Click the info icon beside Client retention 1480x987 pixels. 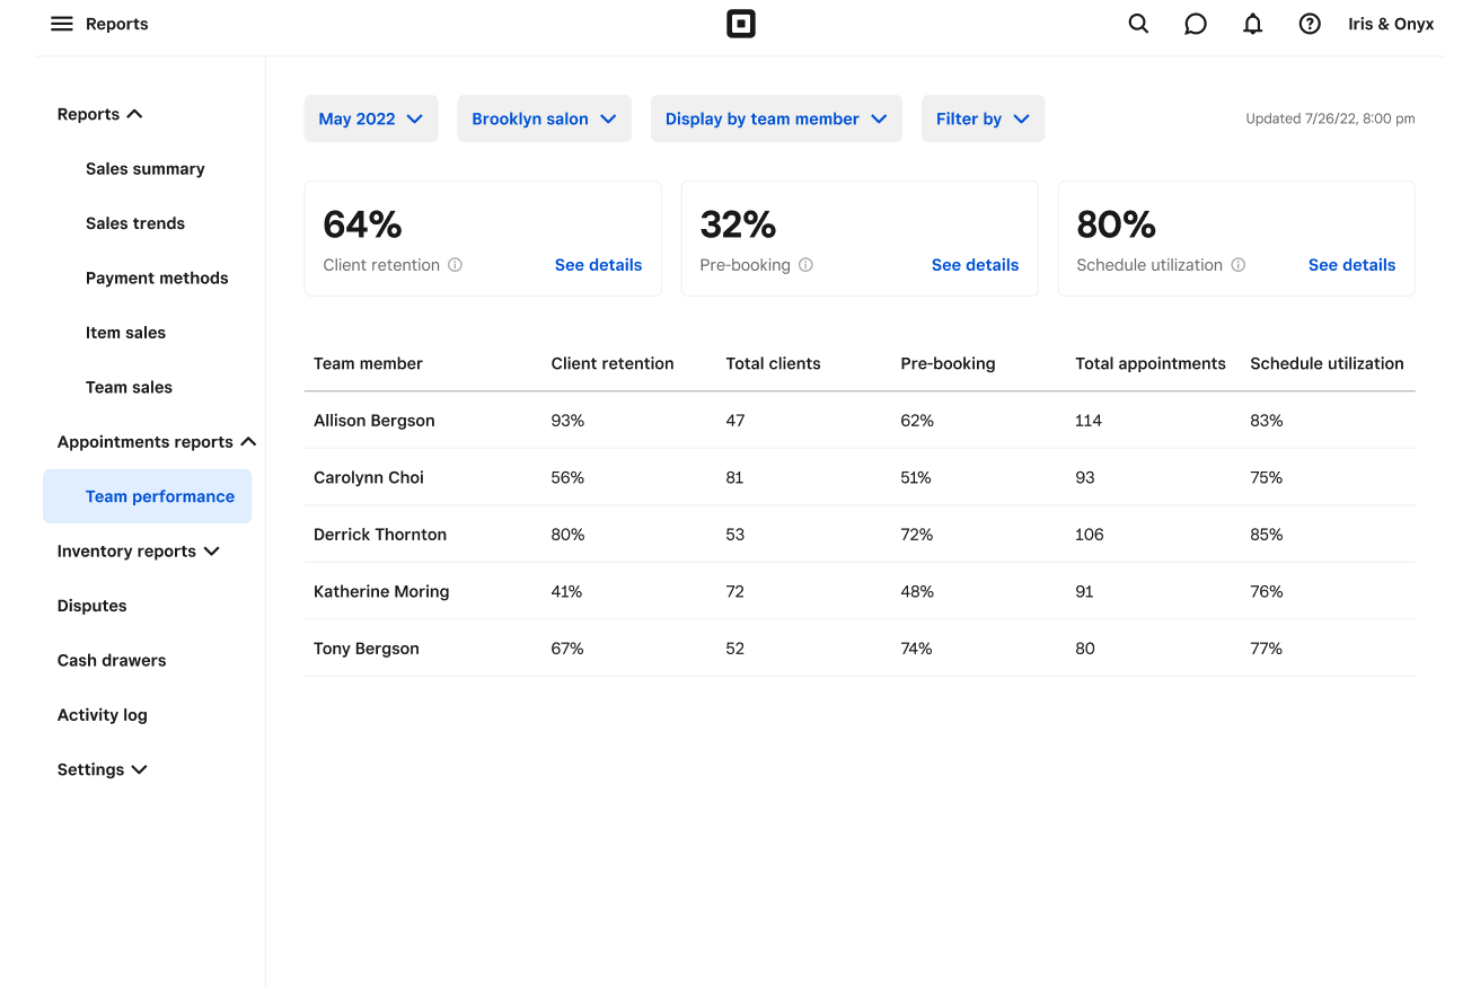[x=456, y=265]
